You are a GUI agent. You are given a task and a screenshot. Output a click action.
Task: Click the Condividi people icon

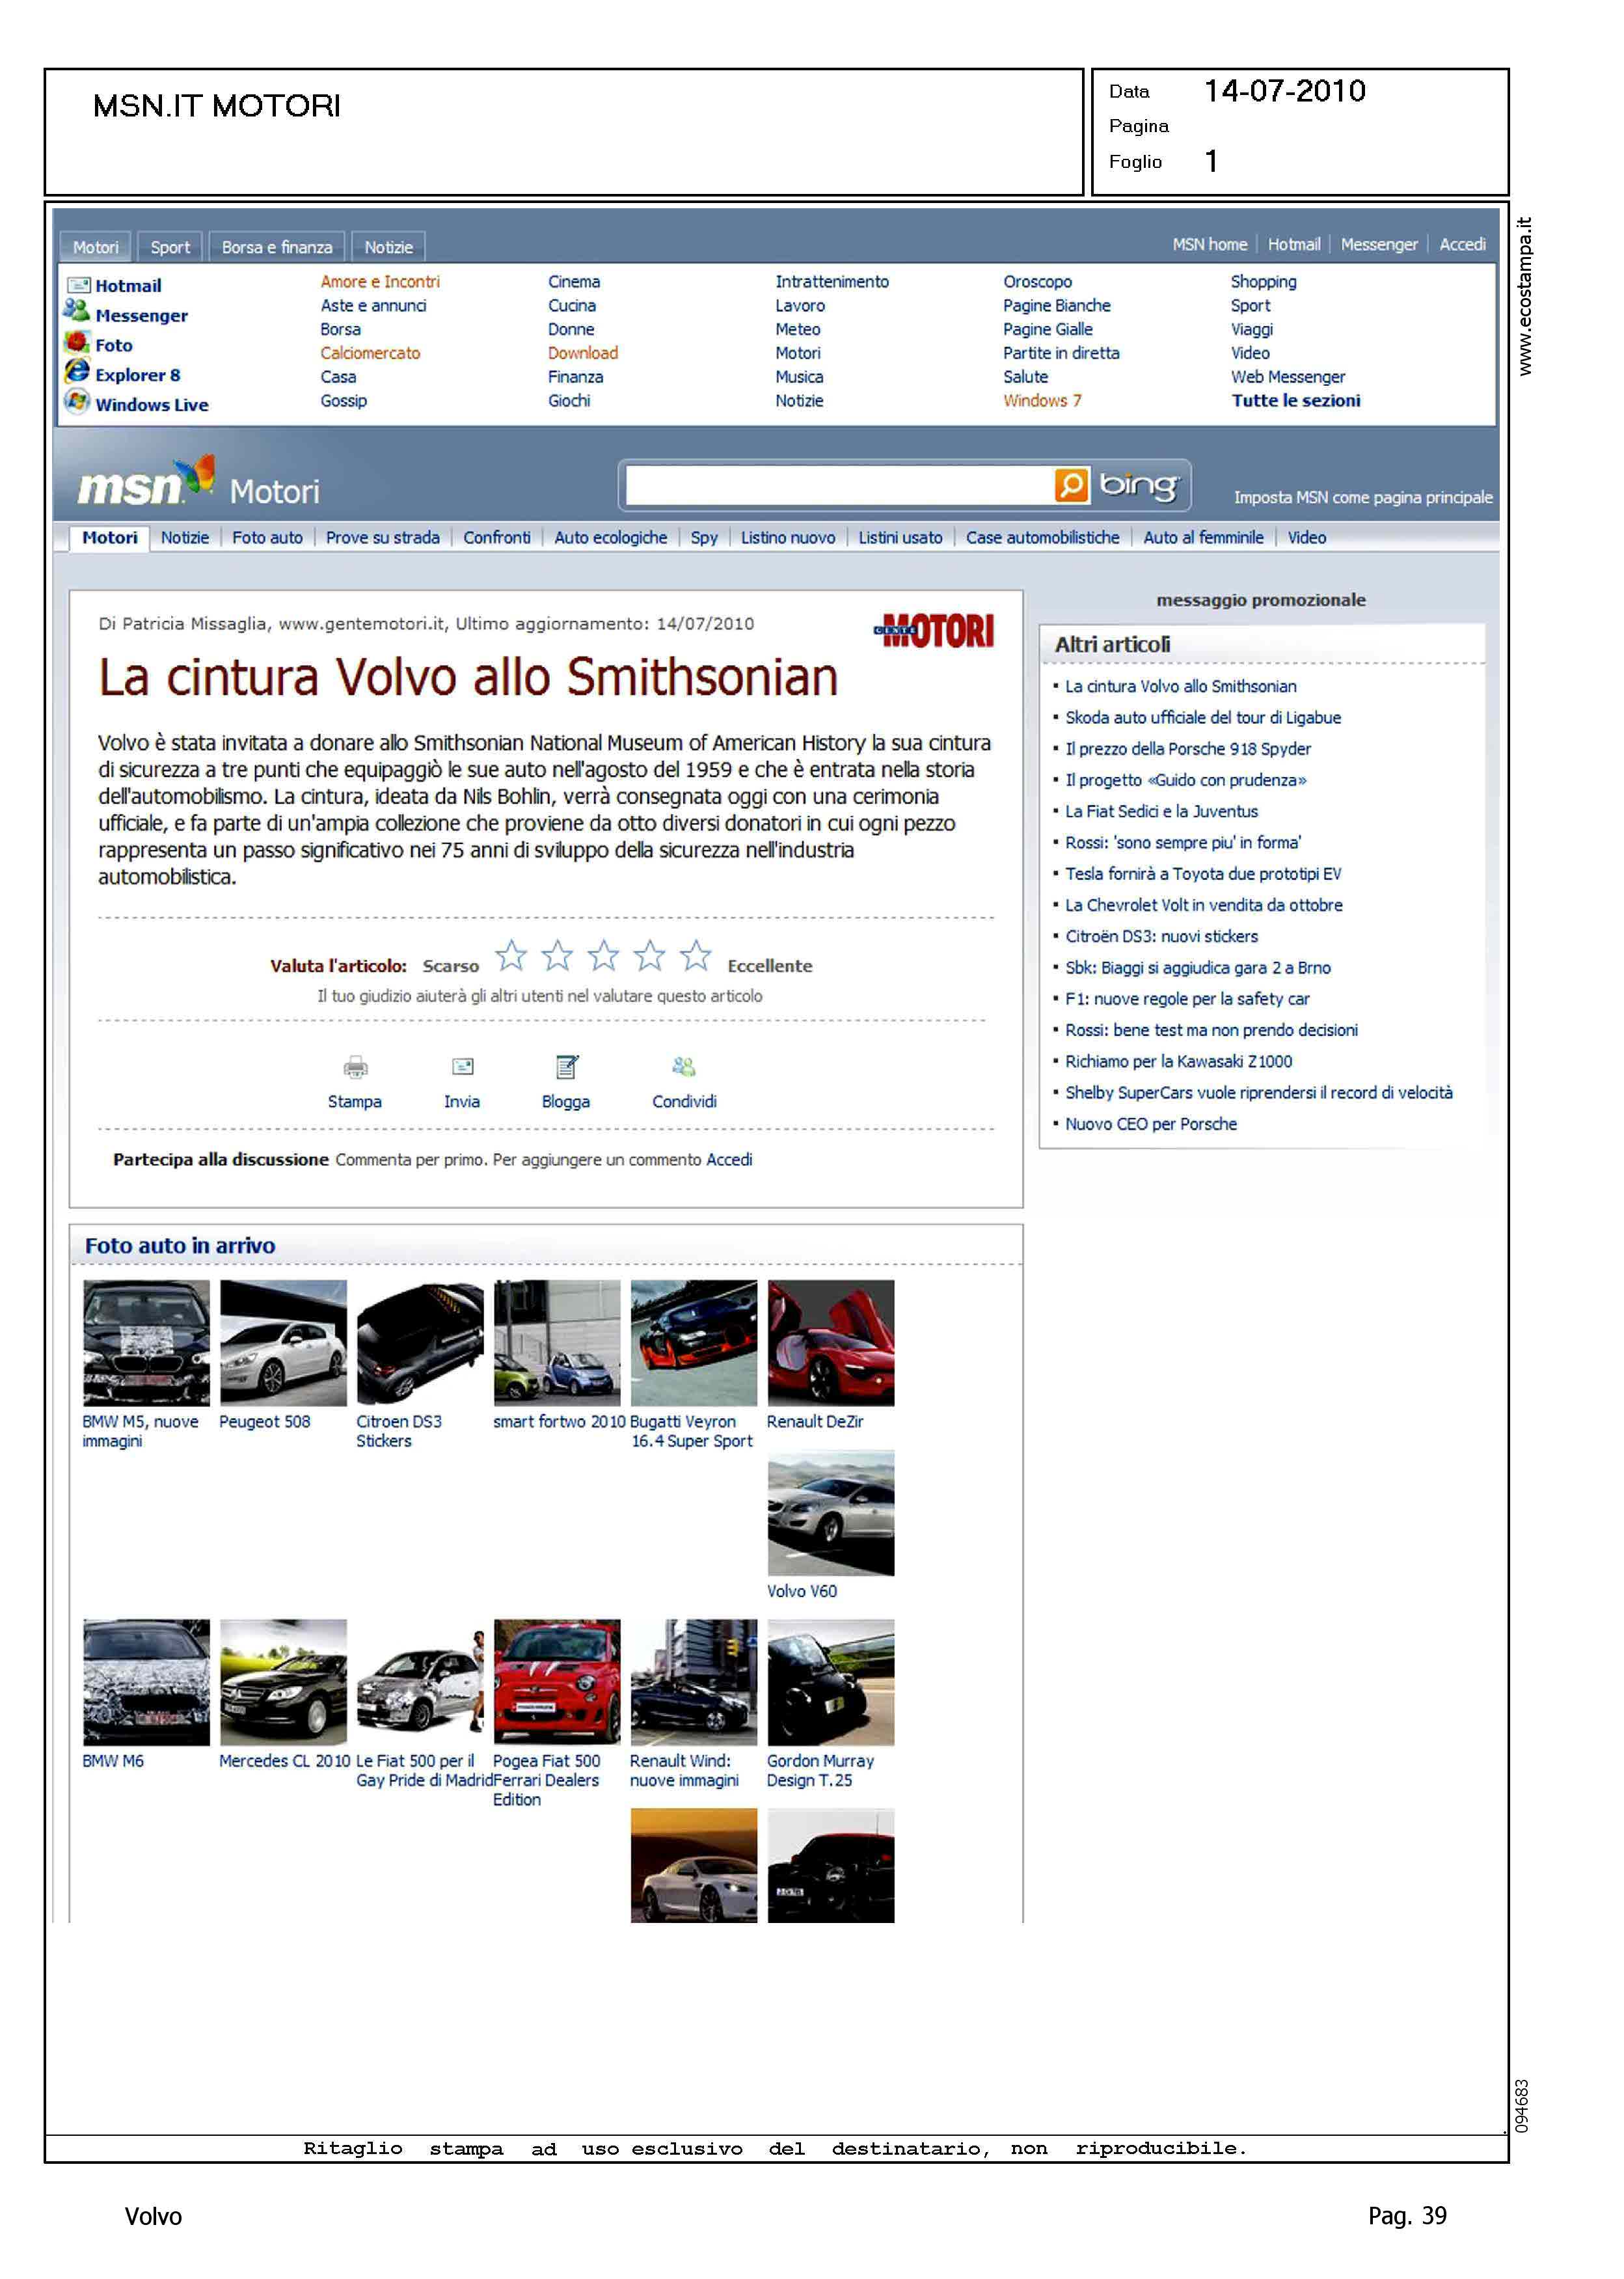pyautogui.click(x=684, y=1067)
